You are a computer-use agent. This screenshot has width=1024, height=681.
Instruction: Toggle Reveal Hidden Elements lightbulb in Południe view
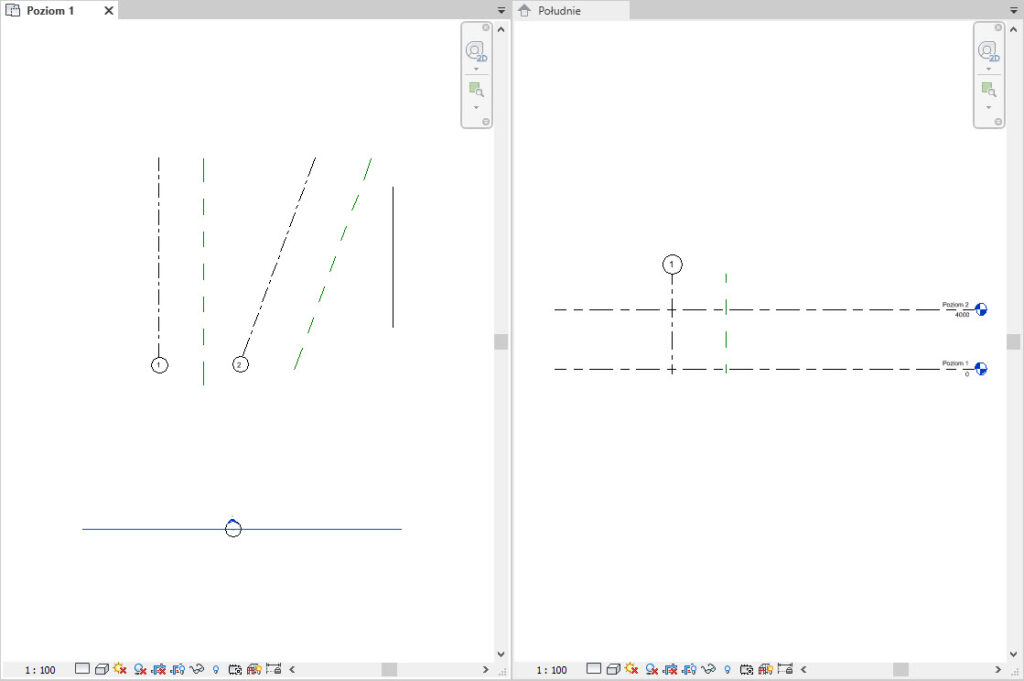tap(727, 669)
